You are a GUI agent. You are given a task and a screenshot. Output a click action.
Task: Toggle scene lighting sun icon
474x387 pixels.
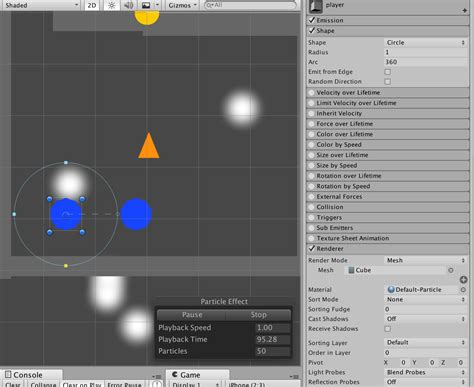click(112, 5)
